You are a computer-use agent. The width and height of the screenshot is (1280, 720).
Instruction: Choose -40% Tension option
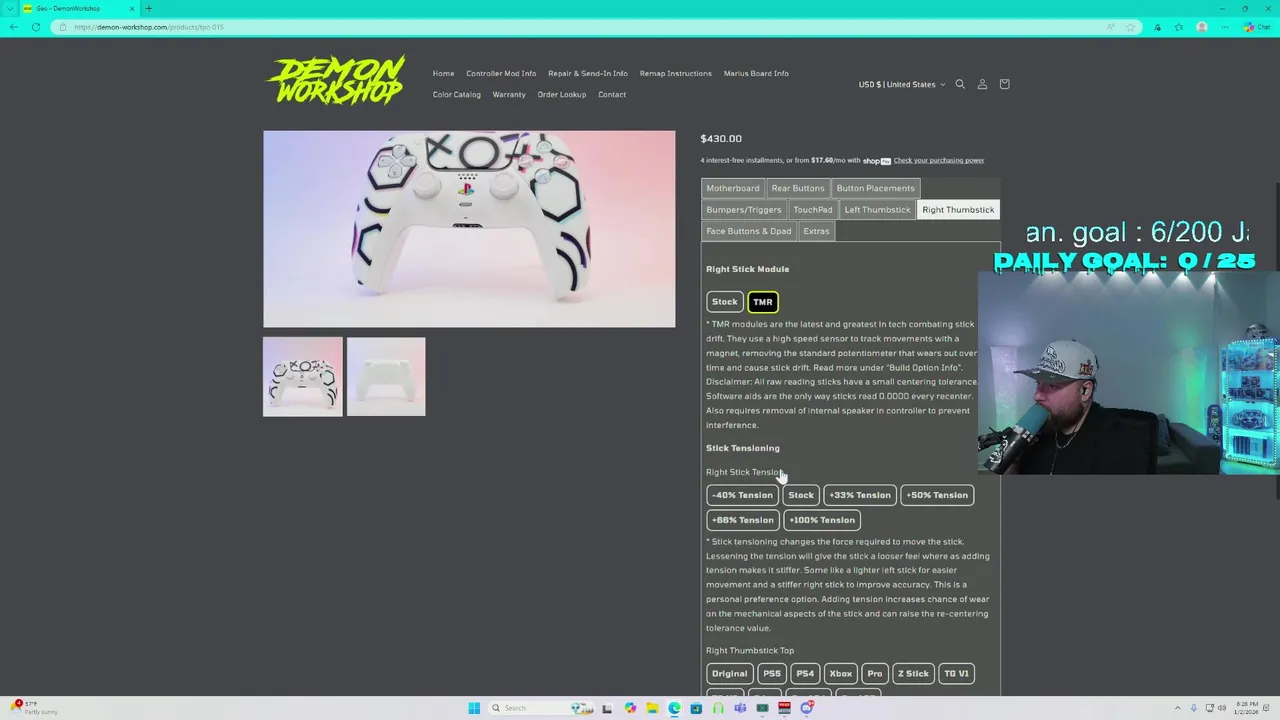point(742,495)
